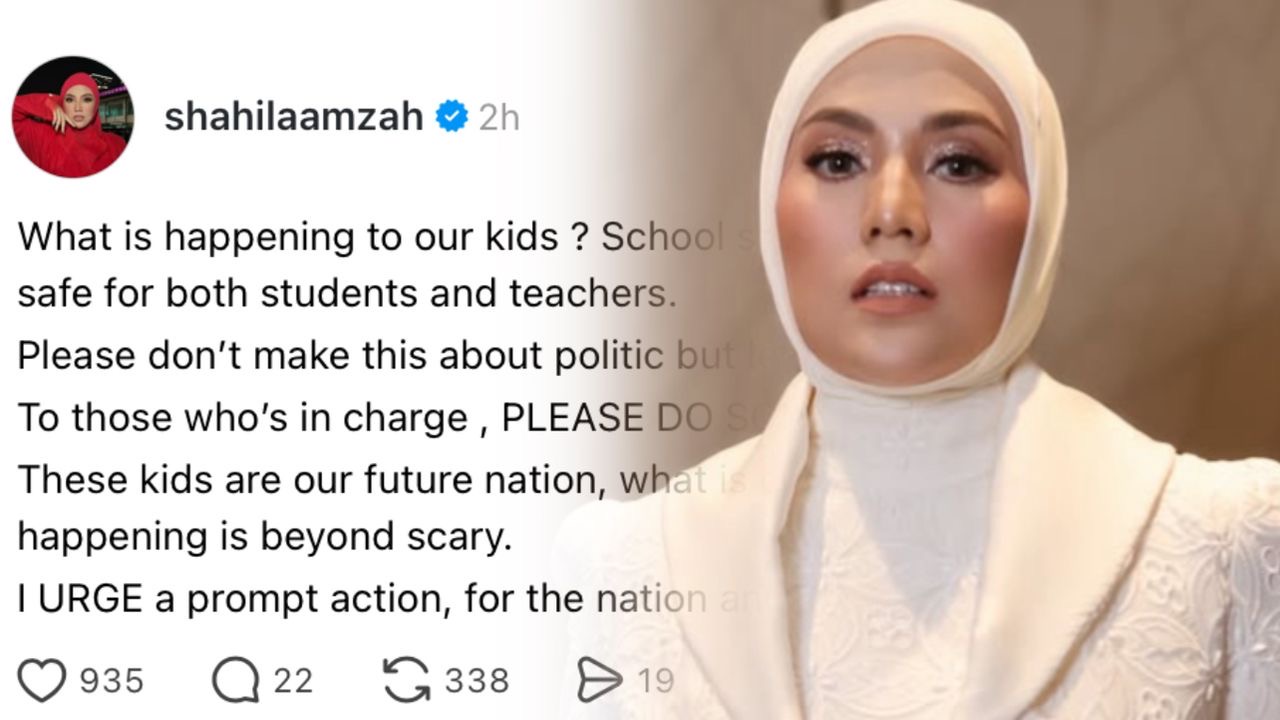Click the blue verified badge
This screenshot has height=720, width=1280.
pos(453,116)
